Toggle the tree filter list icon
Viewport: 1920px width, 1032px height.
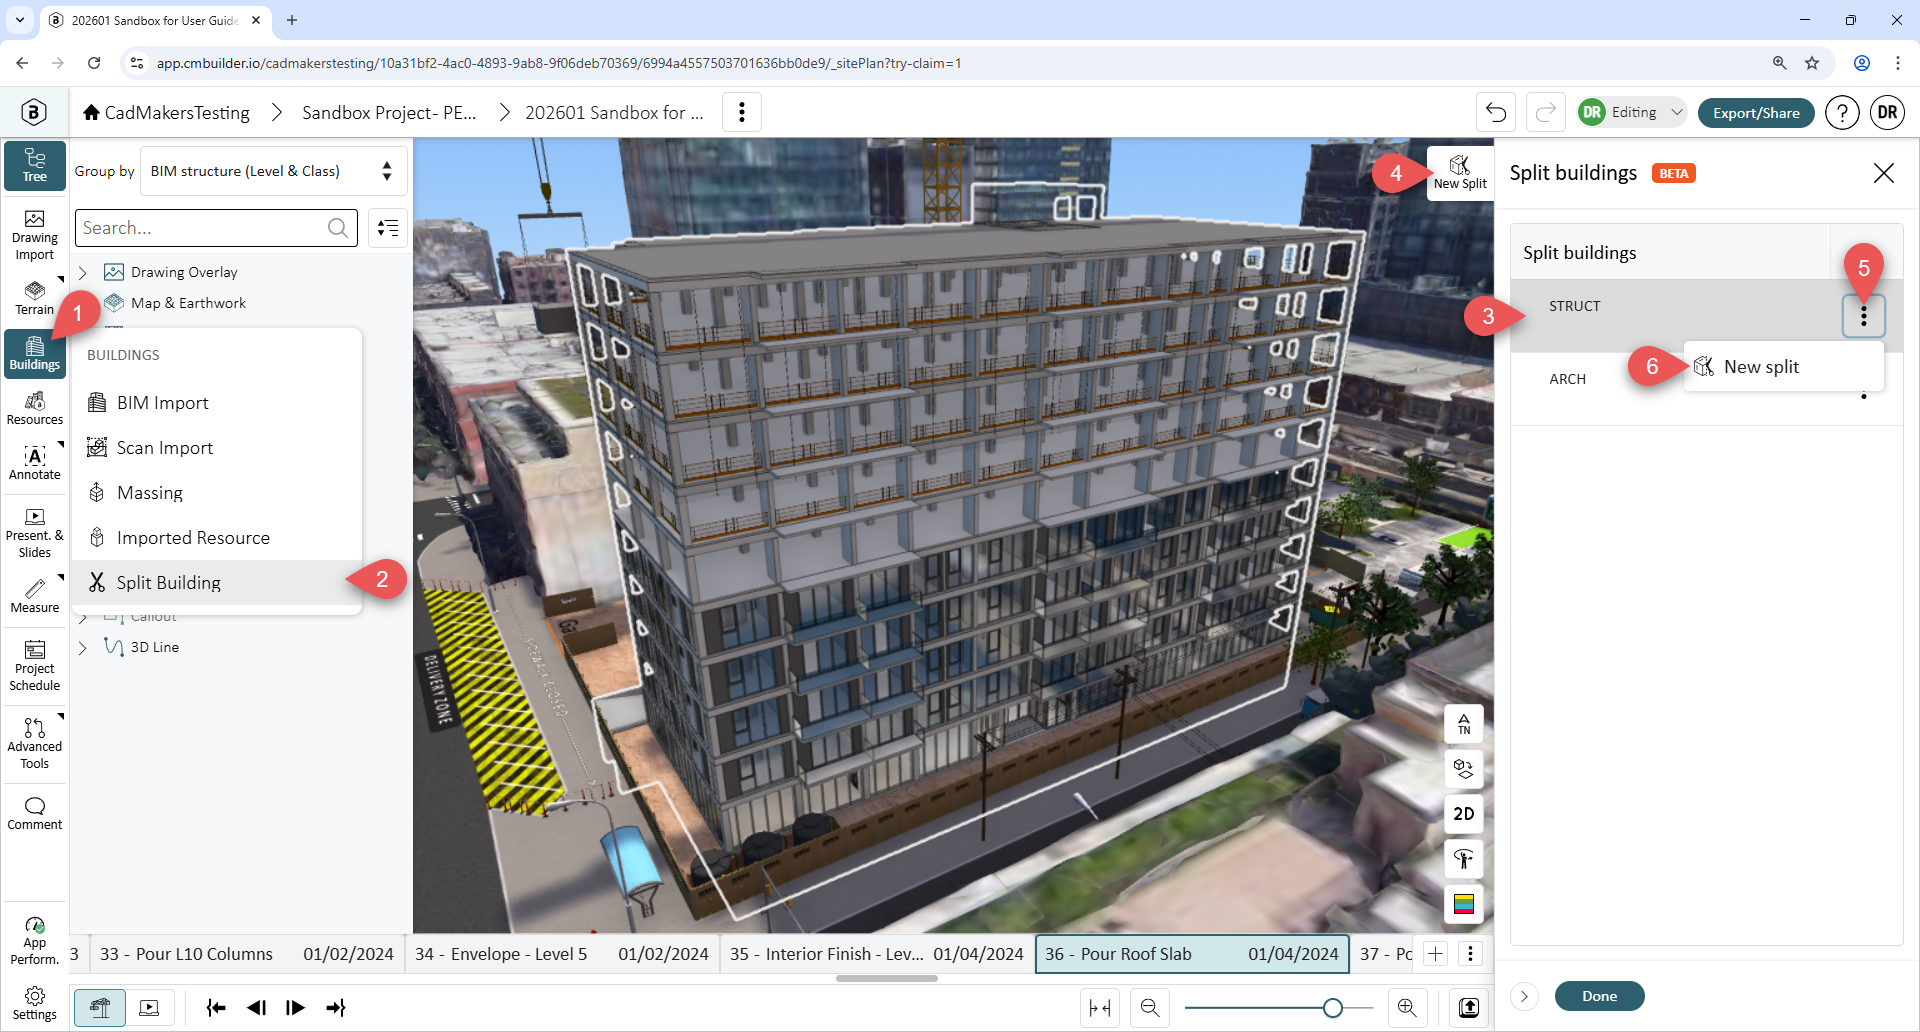pos(388,228)
